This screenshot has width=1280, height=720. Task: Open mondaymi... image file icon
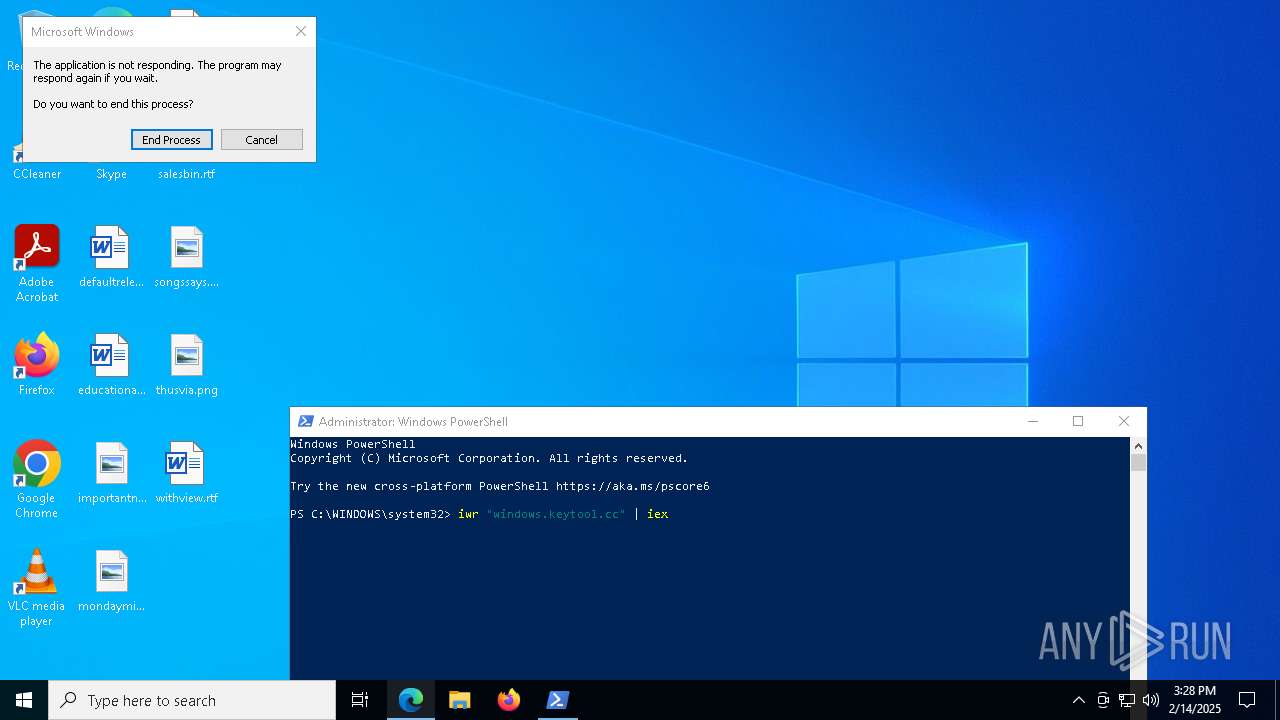pyautogui.click(x=111, y=581)
